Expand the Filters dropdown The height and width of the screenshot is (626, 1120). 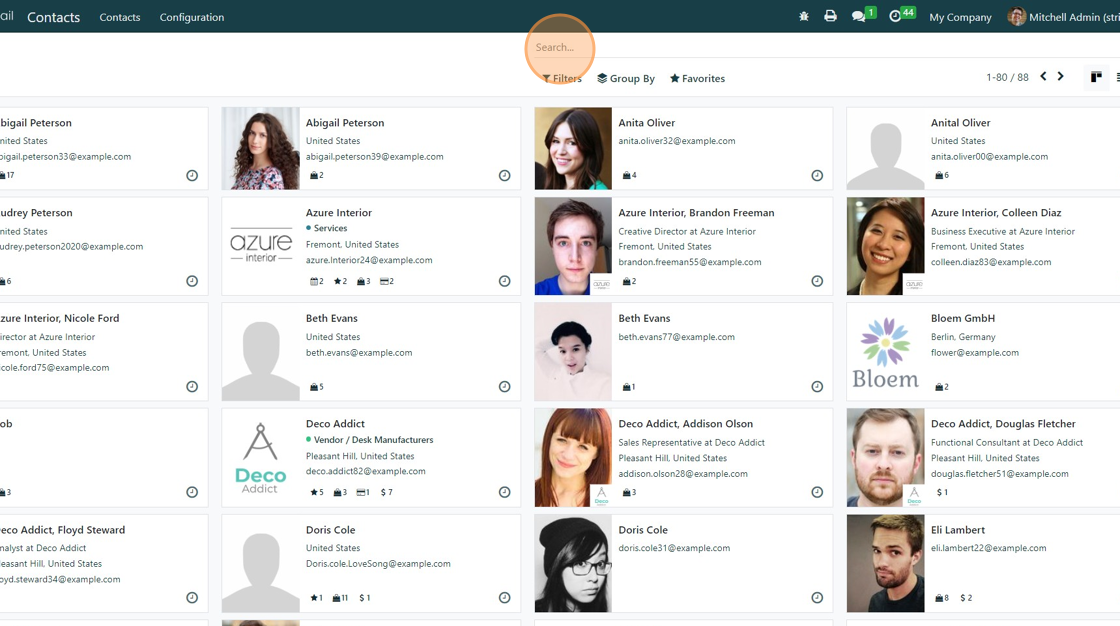tap(561, 79)
